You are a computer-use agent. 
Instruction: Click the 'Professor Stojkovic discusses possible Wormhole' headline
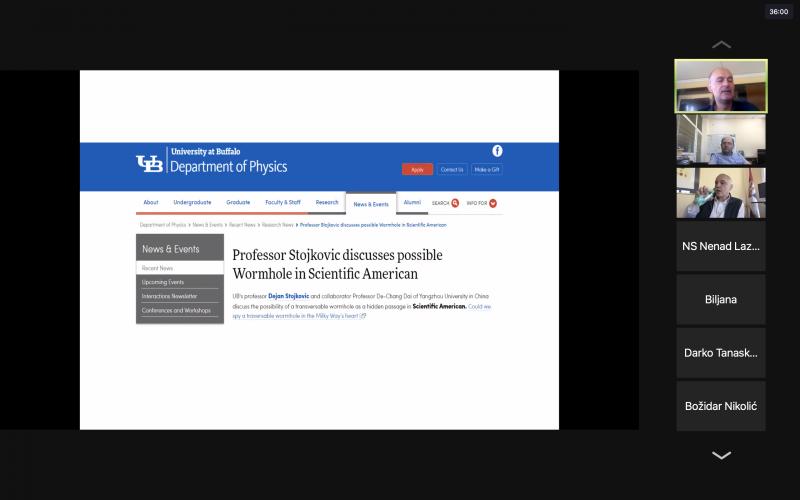coord(337,264)
